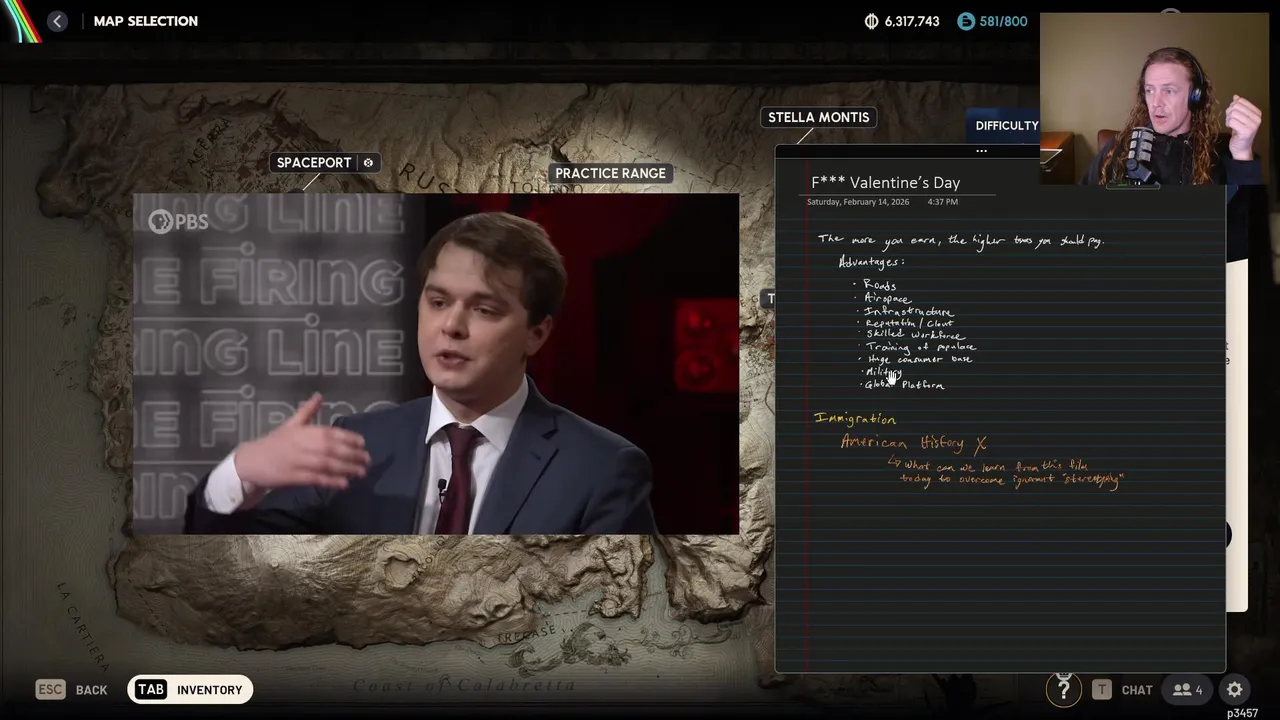The image size is (1280, 720).
Task: Select the Practice Range map marker
Action: point(610,173)
